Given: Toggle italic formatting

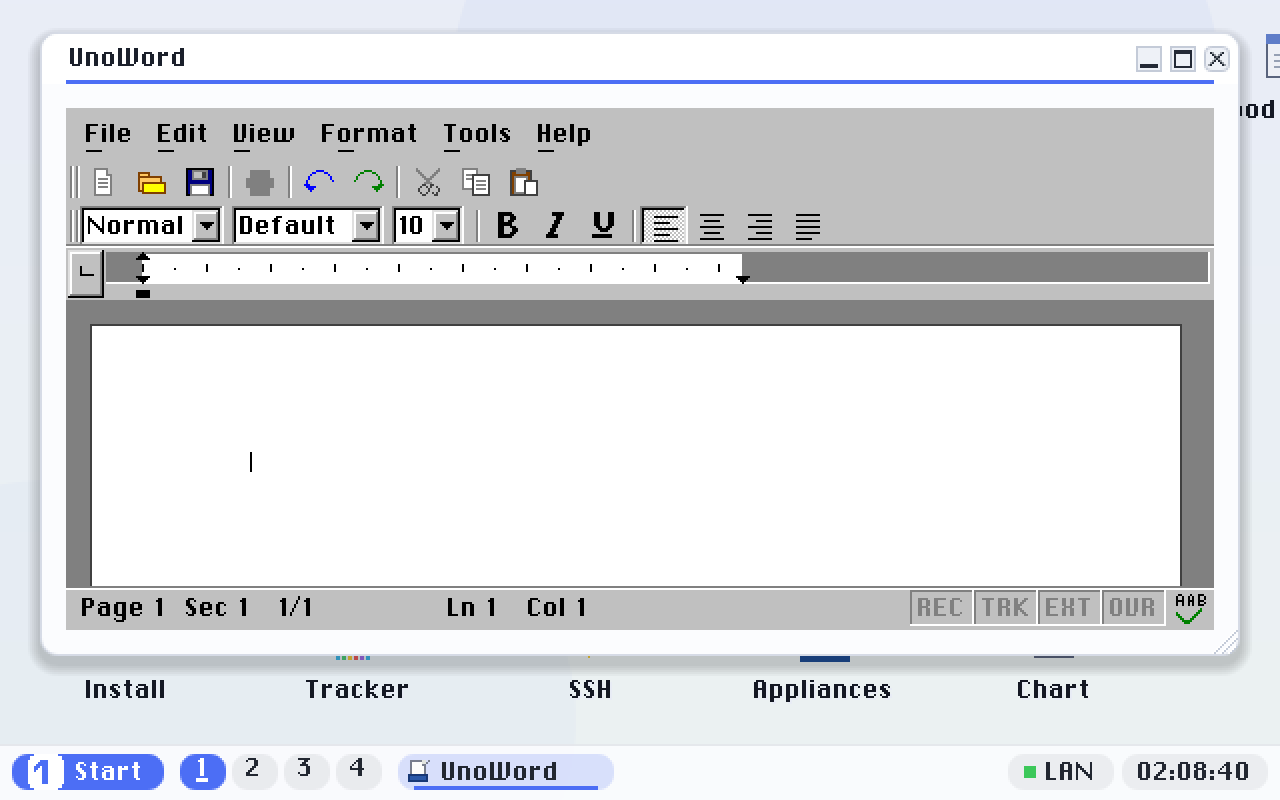Looking at the screenshot, I should pos(555,226).
